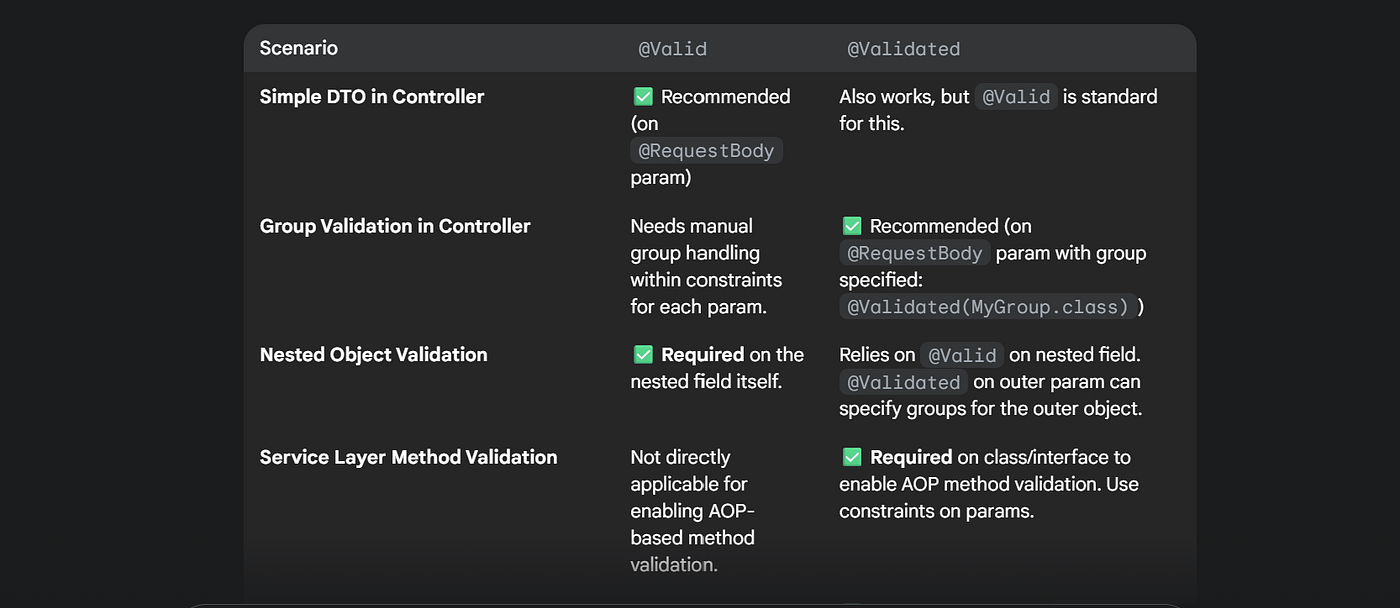Select the Nested Object Validation row label
Viewport: 1400px width, 608px height.
click(373, 355)
